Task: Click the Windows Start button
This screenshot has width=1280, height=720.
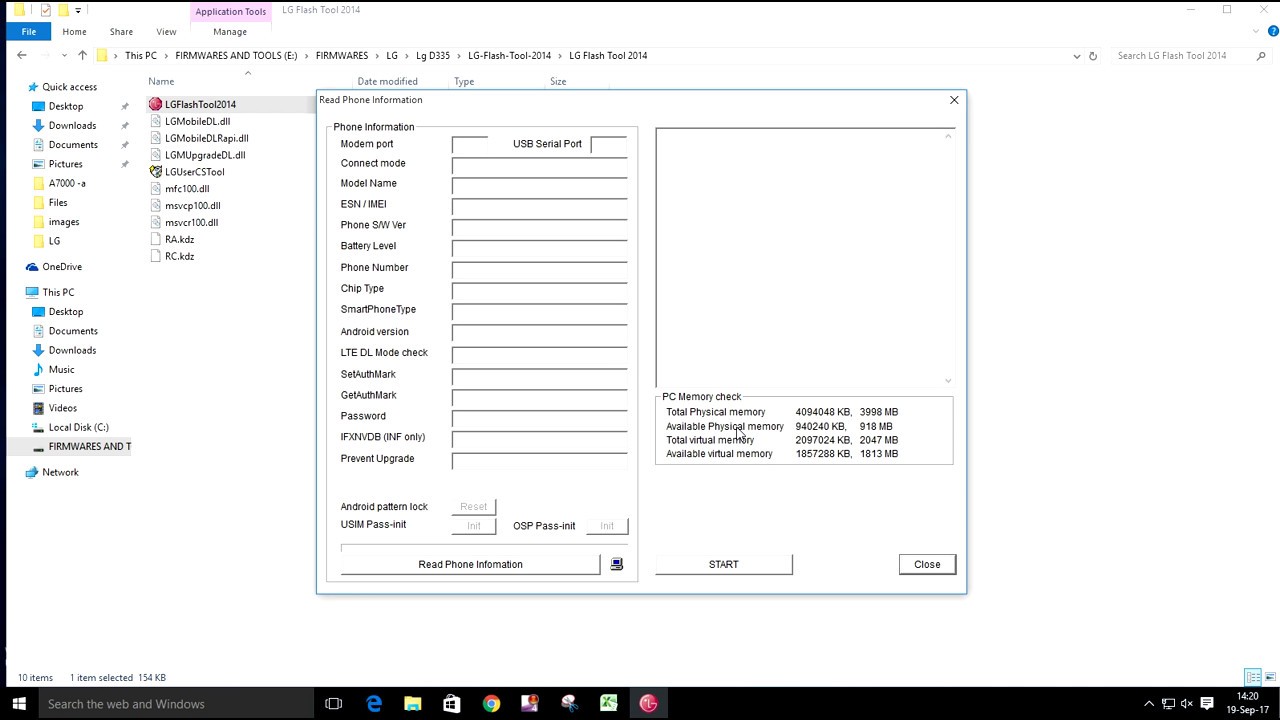Action: click(19, 704)
